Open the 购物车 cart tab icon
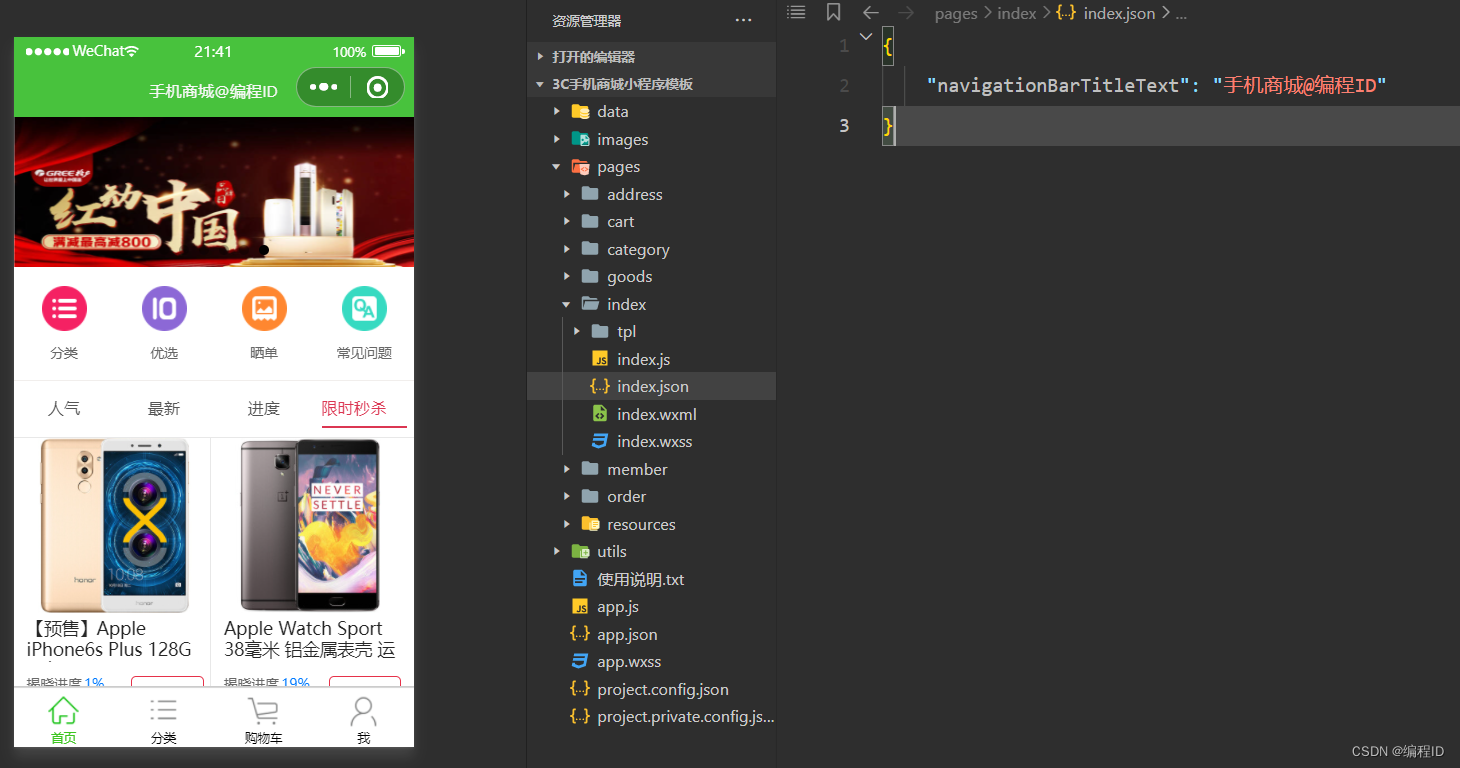 point(264,711)
